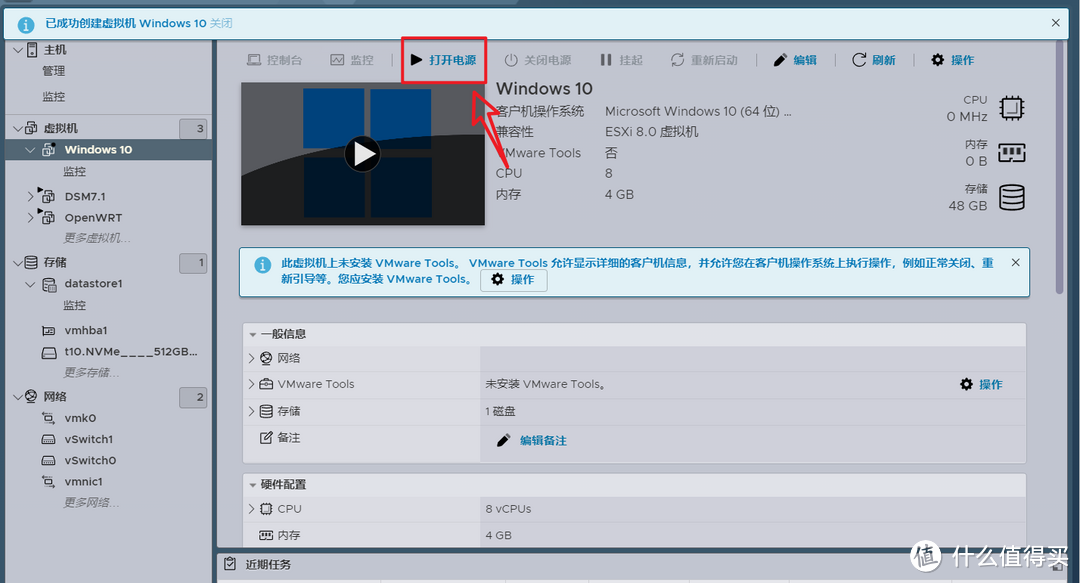Click the 备注 notes icon
Viewport: 1080px width, 583px height.
tap(266, 438)
